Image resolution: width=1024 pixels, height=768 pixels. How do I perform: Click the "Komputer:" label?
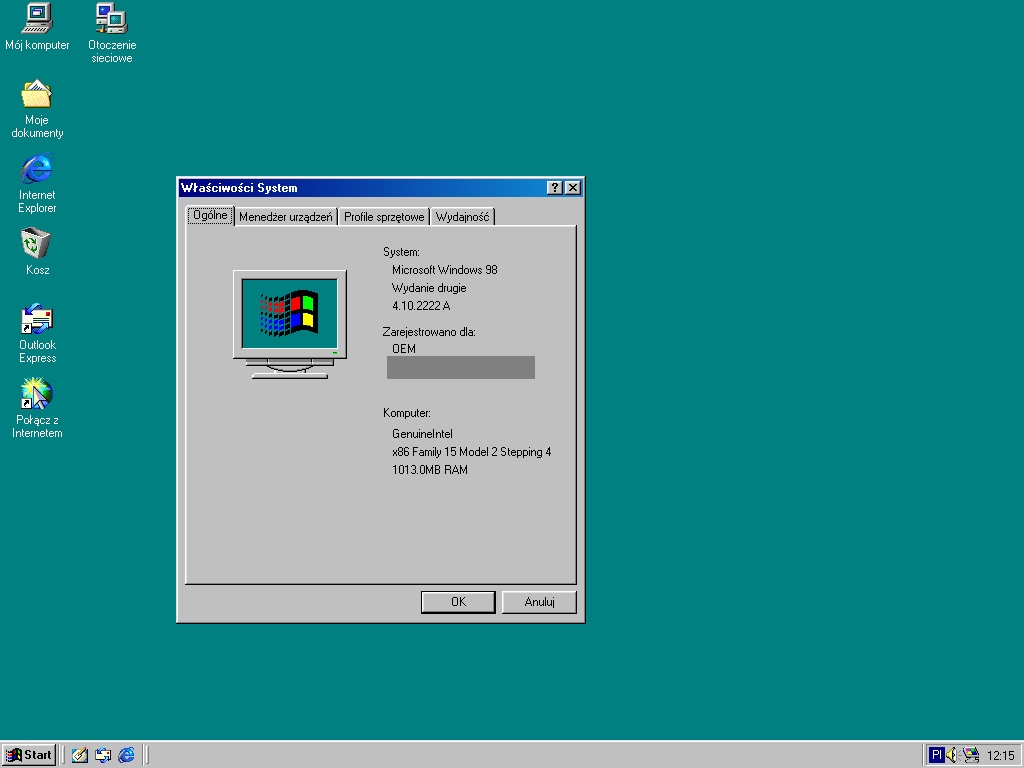(407, 413)
